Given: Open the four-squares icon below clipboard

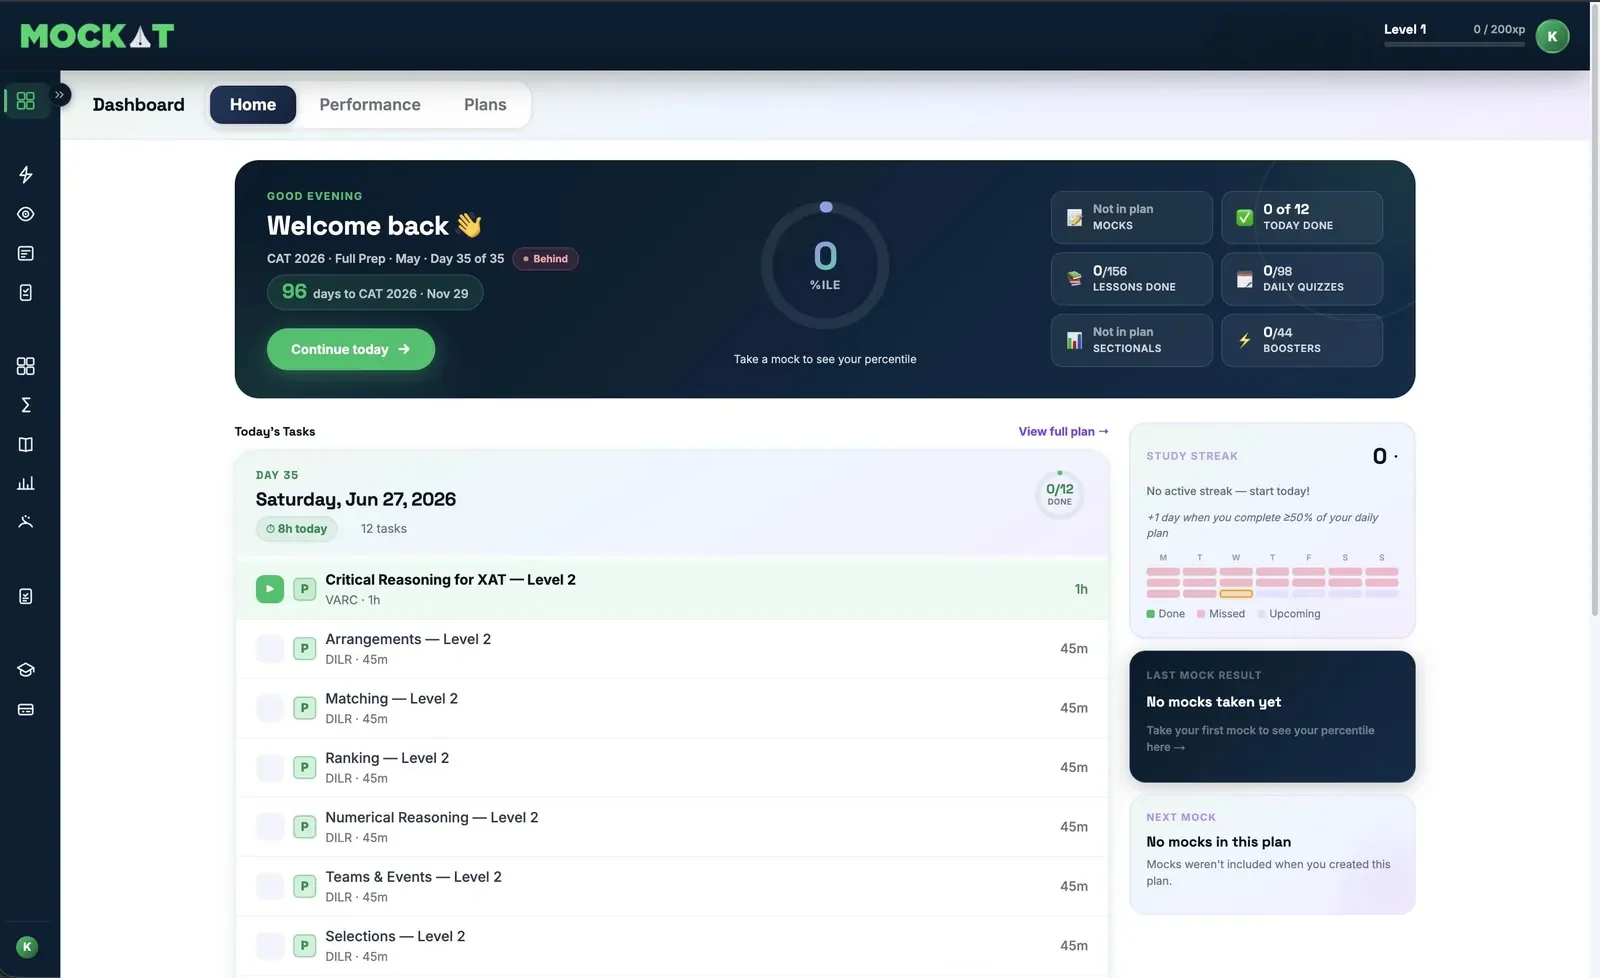Looking at the screenshot, I should point(26,366).
